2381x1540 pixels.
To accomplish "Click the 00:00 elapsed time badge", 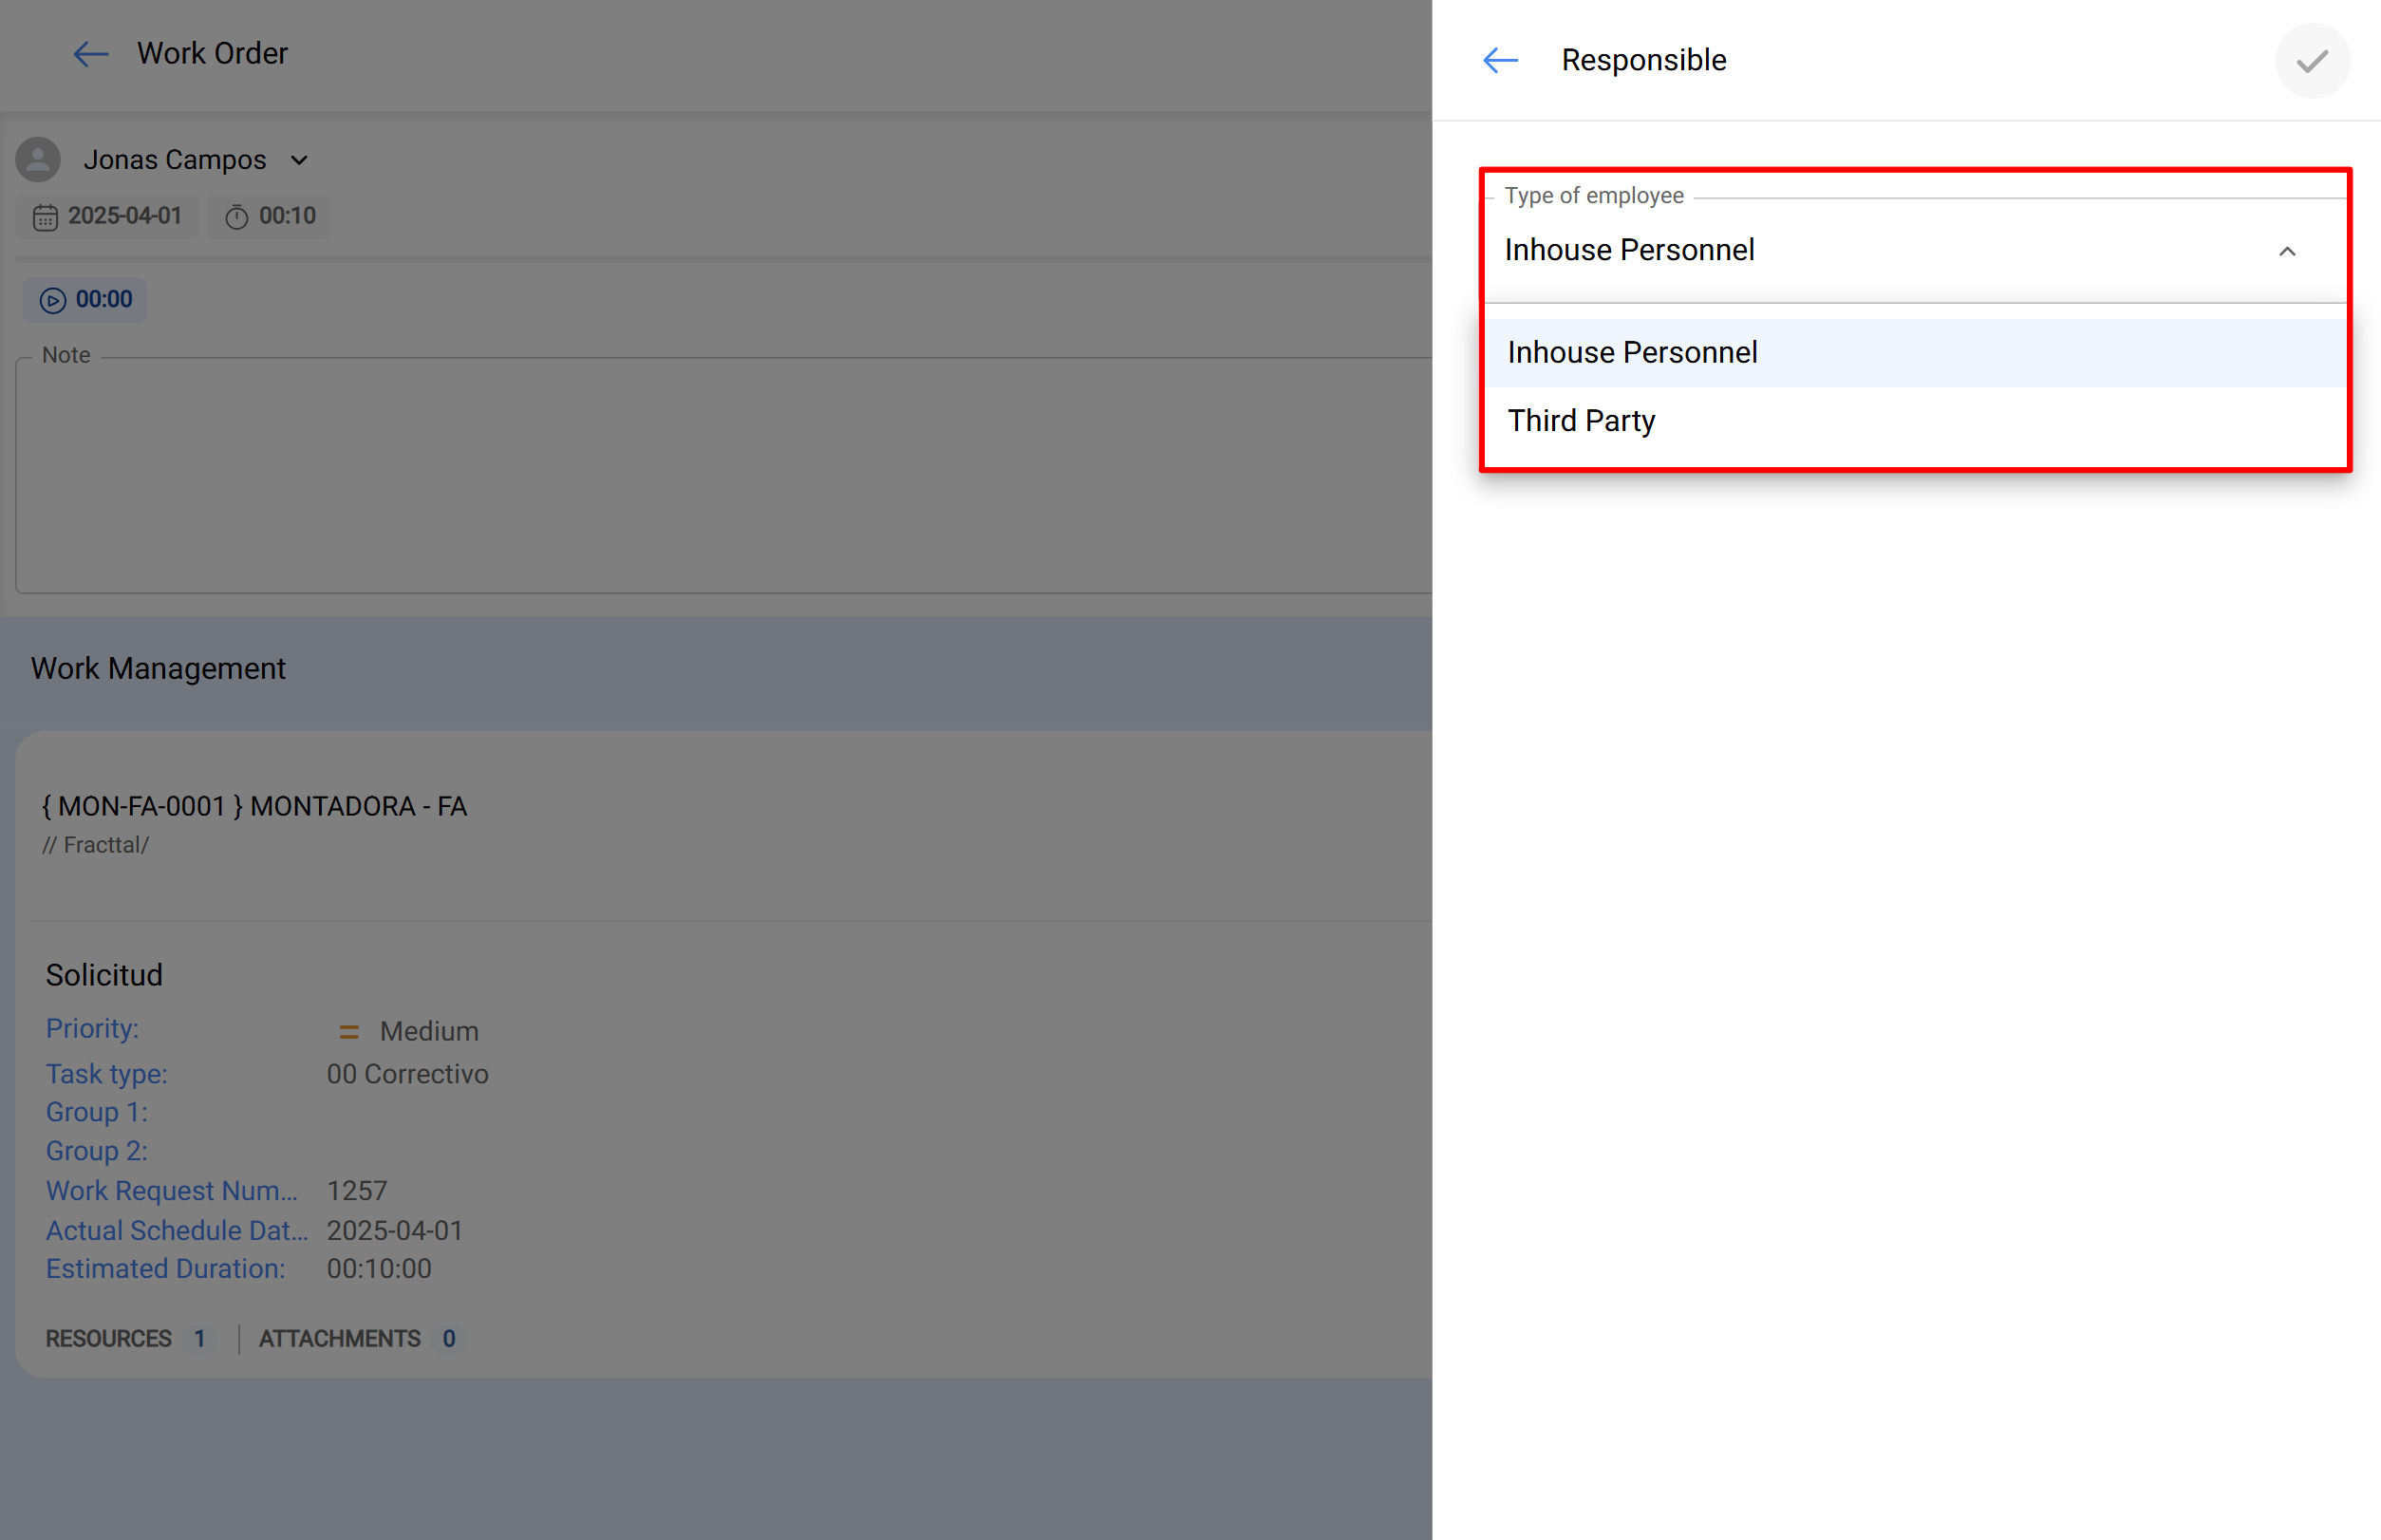I will (x=86, y=300).
